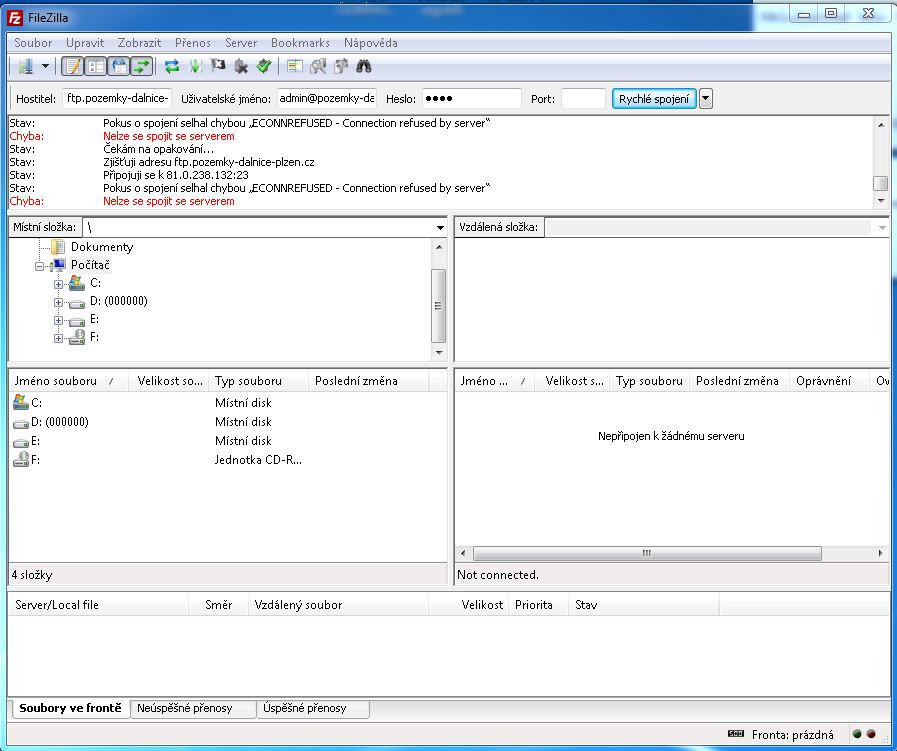Toggle the remote directory tree display
Viewport: 897px width, 751px height.
click(119, 66)
